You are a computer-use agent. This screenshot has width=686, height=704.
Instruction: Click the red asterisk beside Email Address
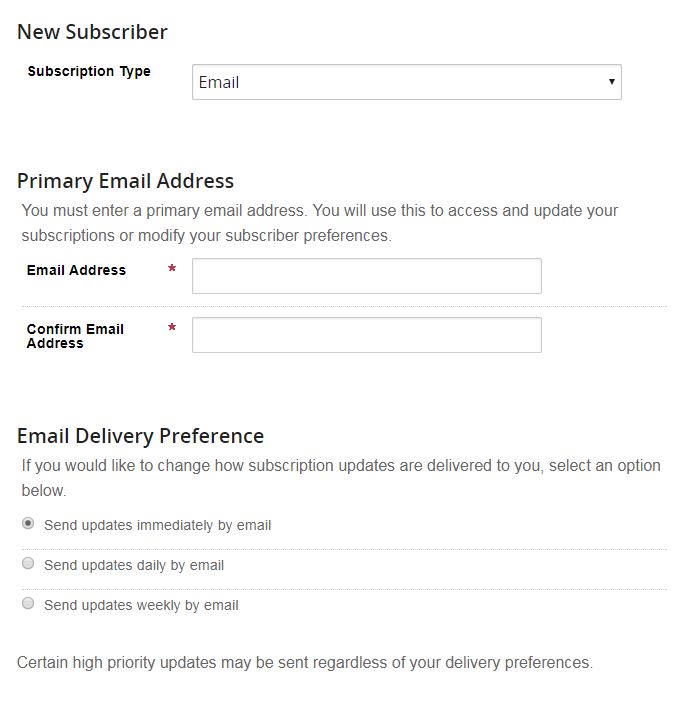pyautogui.click(x=172, y=270)
